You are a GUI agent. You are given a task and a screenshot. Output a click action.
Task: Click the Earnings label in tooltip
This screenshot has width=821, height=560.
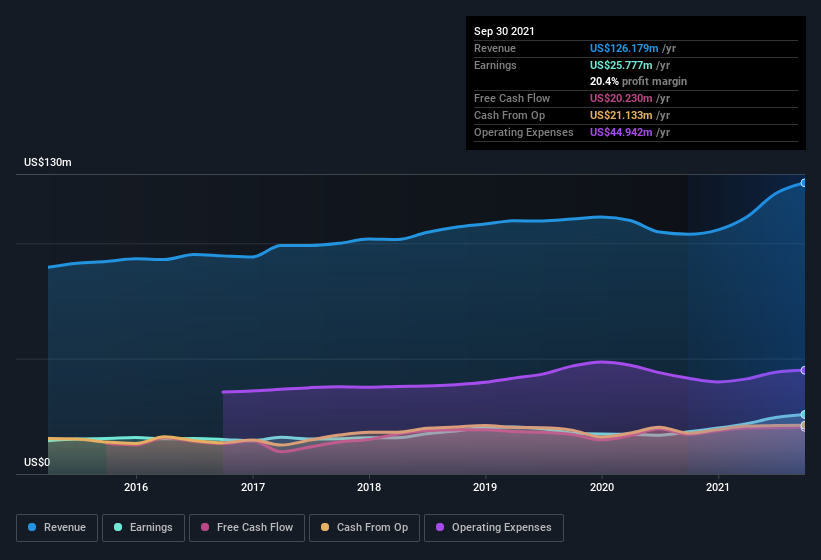point(495,65)
